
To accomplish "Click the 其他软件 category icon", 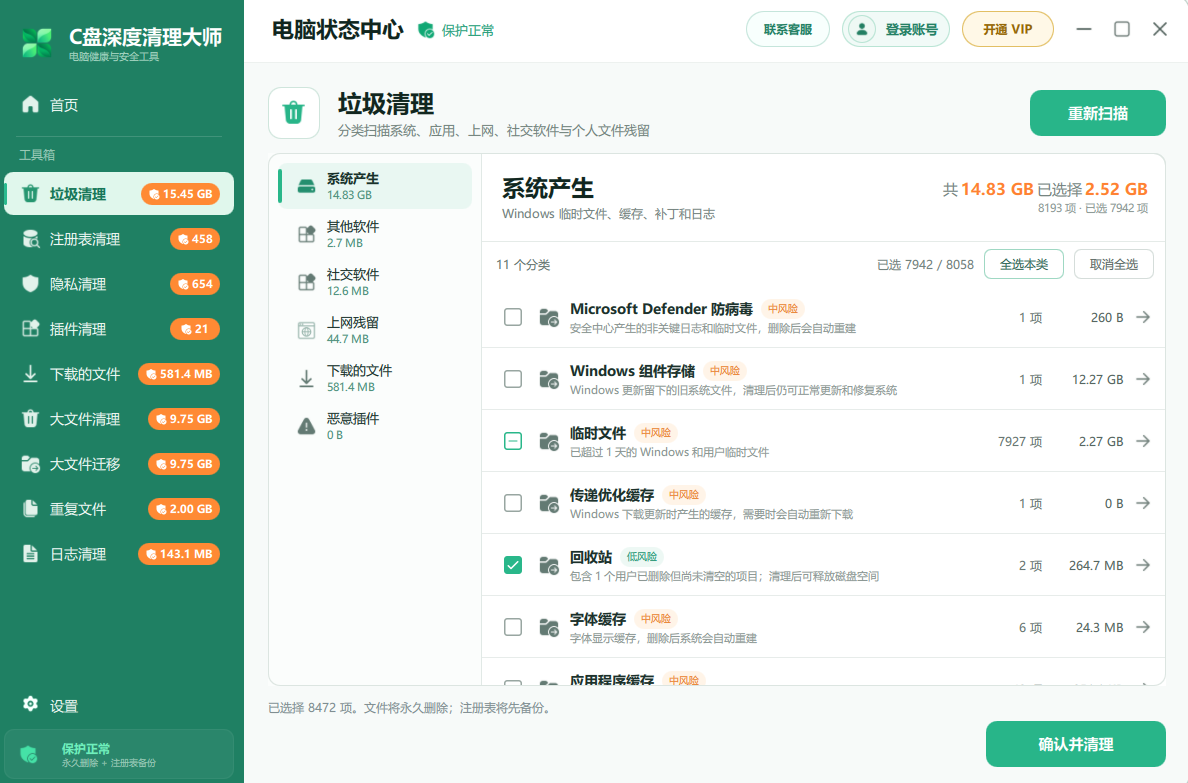I will point(306,234).
